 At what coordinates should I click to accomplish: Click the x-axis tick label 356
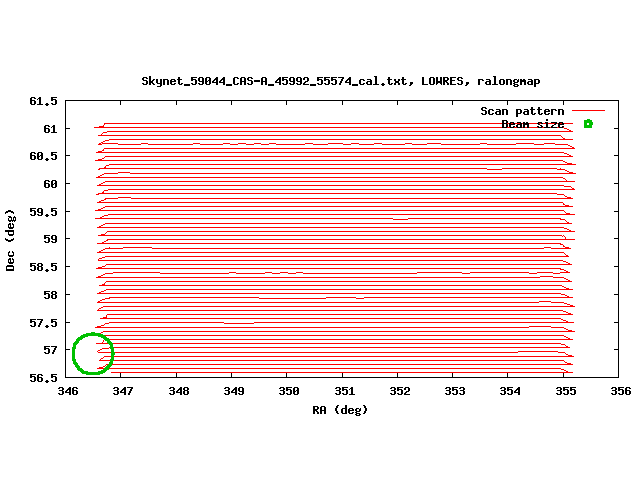click(621, 391)
